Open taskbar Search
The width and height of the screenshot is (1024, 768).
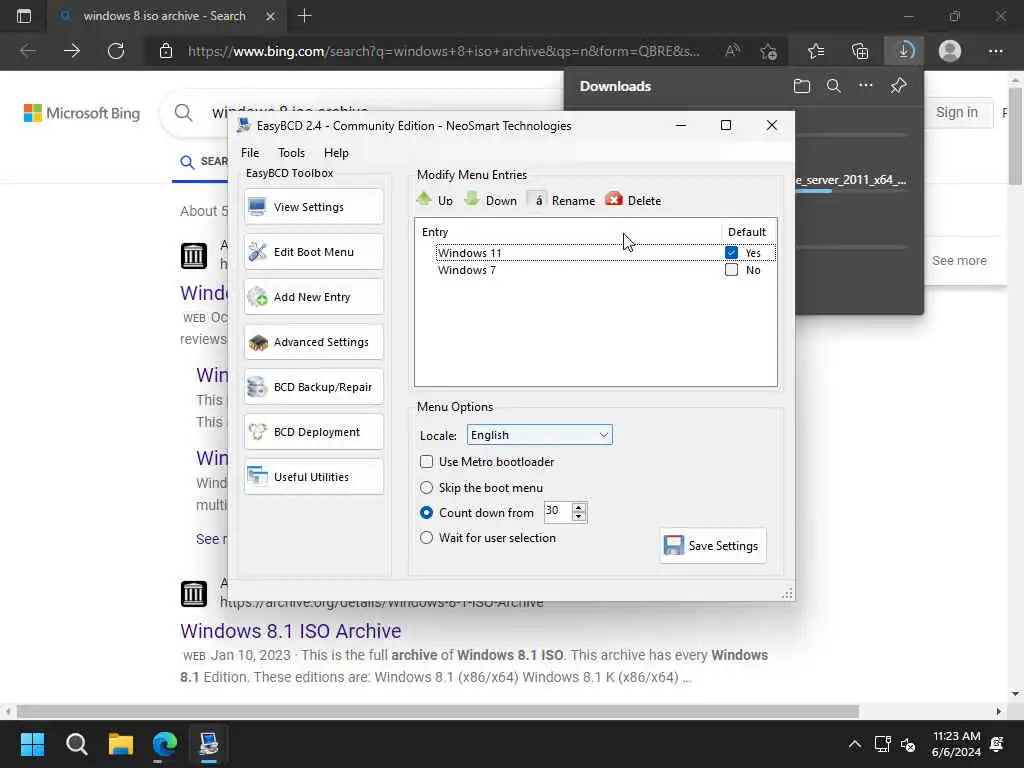[76, 744]
